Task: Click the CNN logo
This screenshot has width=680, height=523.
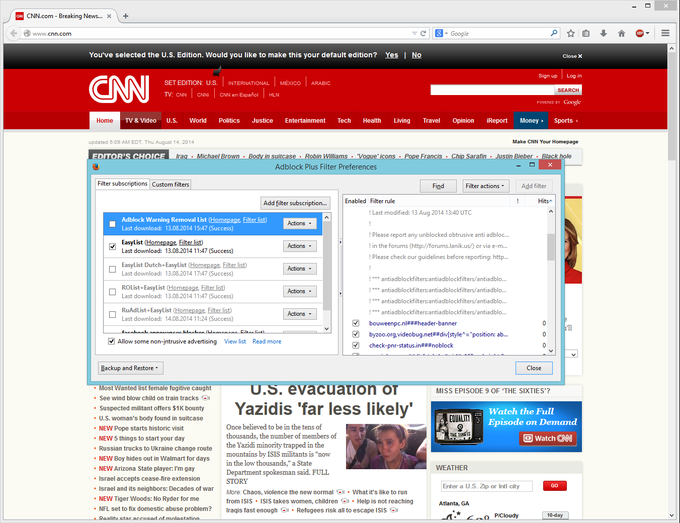Action: coord(119,89)
